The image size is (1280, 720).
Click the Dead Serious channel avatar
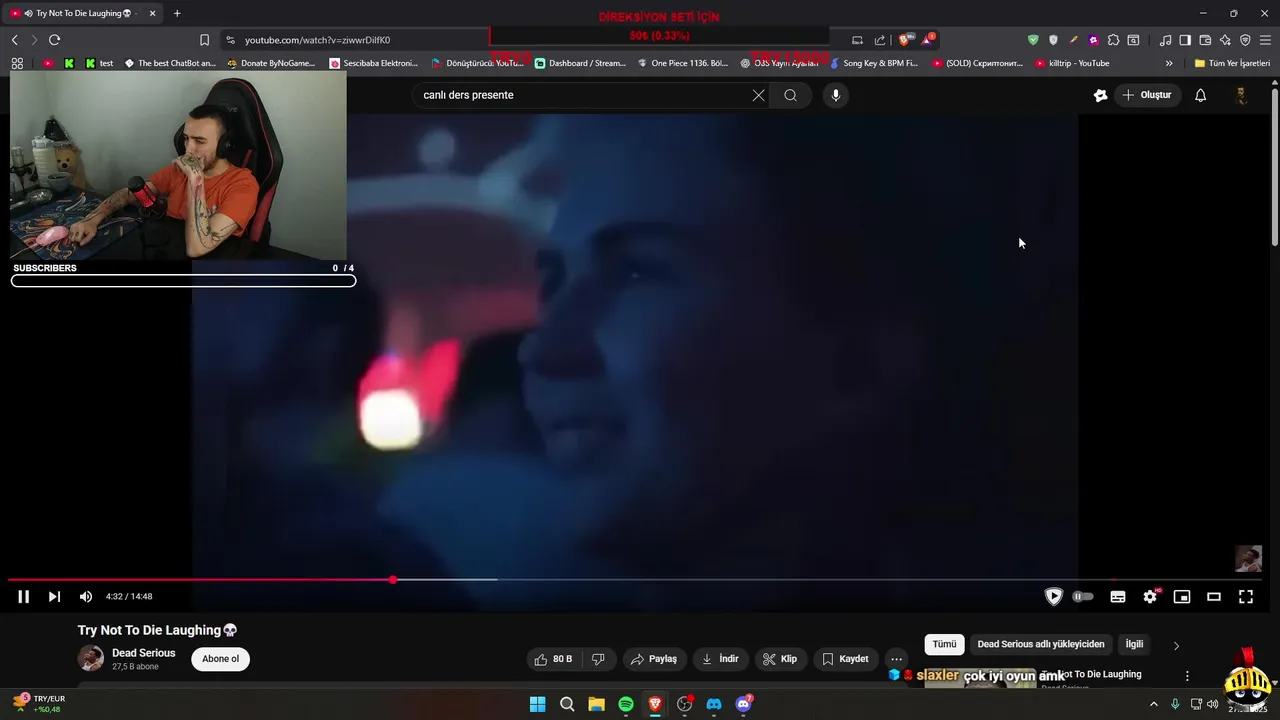tap(91, 658)
